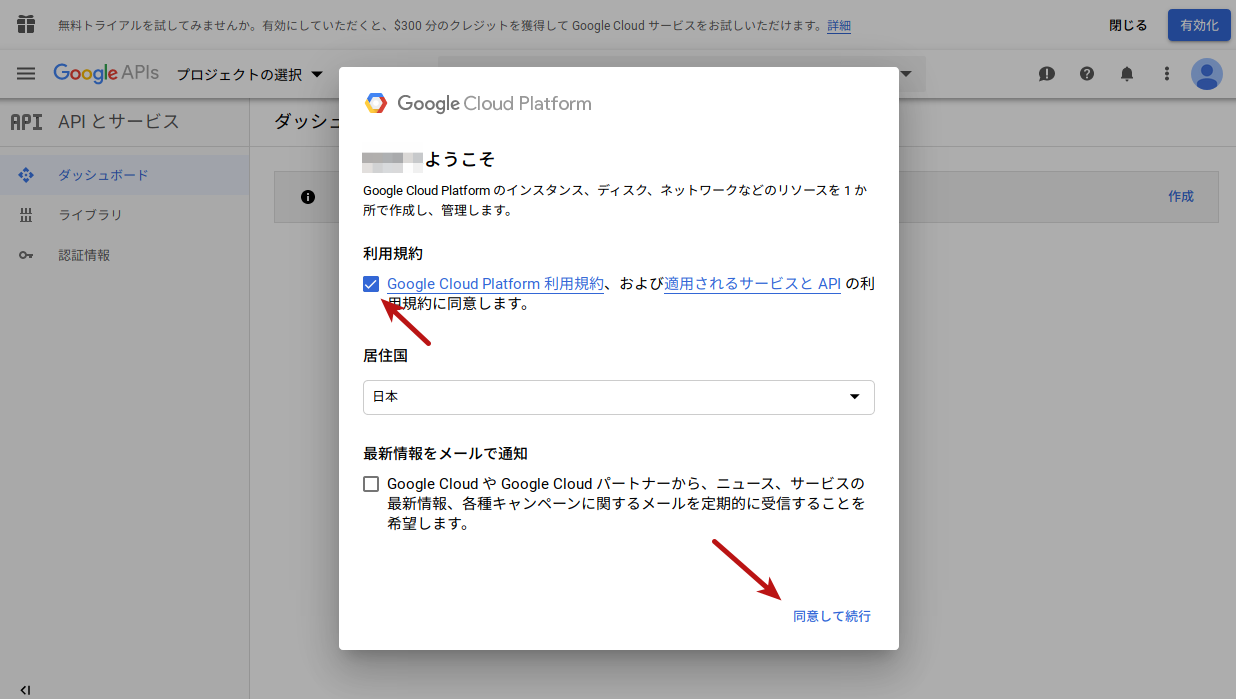Image resolution: width=1236 pixels, height=699 pixels.
Task: Go to 認証情報 in the sidebar
Action: pos(84,255)
